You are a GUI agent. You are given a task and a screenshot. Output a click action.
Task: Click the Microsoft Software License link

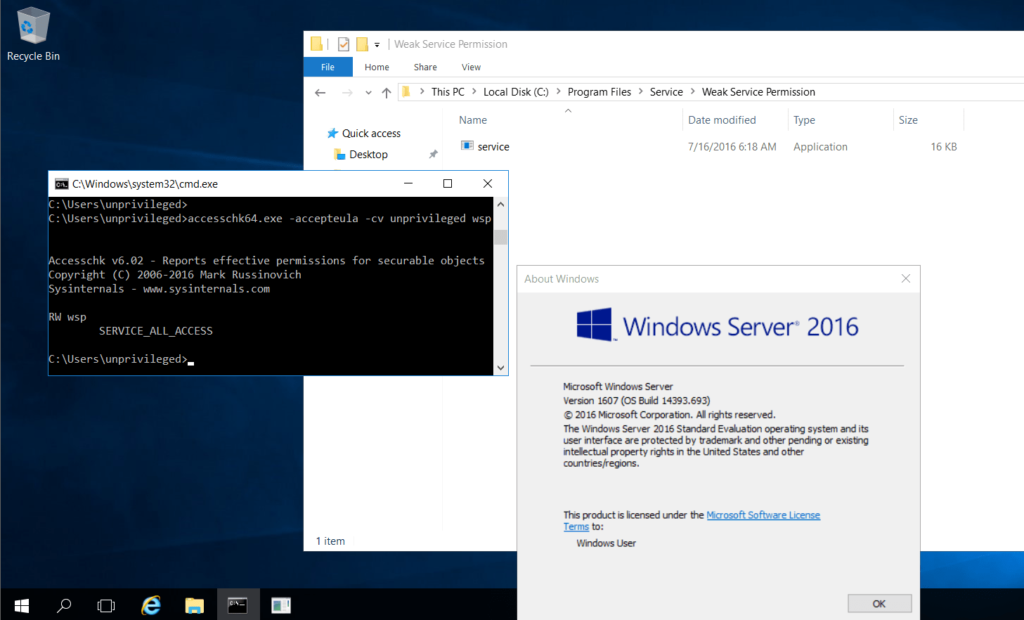tap(763, 515)
